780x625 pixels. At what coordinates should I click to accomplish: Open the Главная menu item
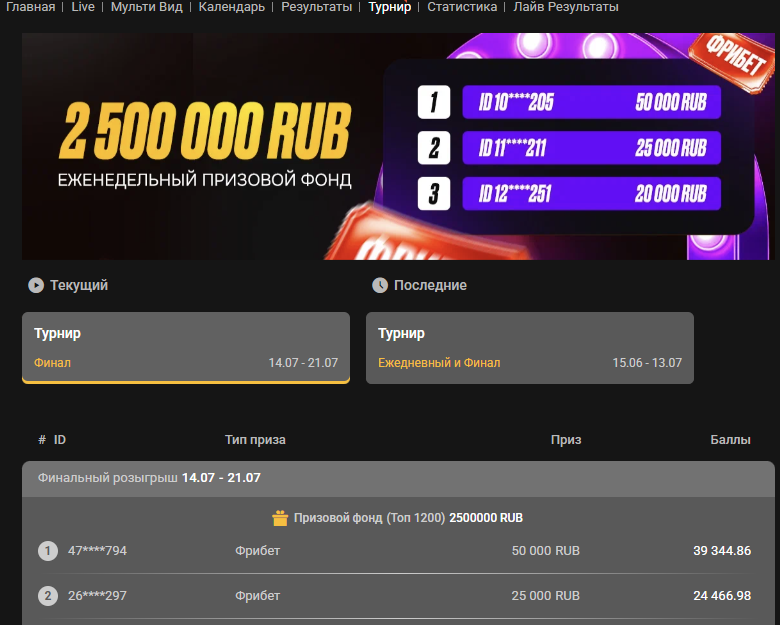pyautogui.click(x=30, y=7)
